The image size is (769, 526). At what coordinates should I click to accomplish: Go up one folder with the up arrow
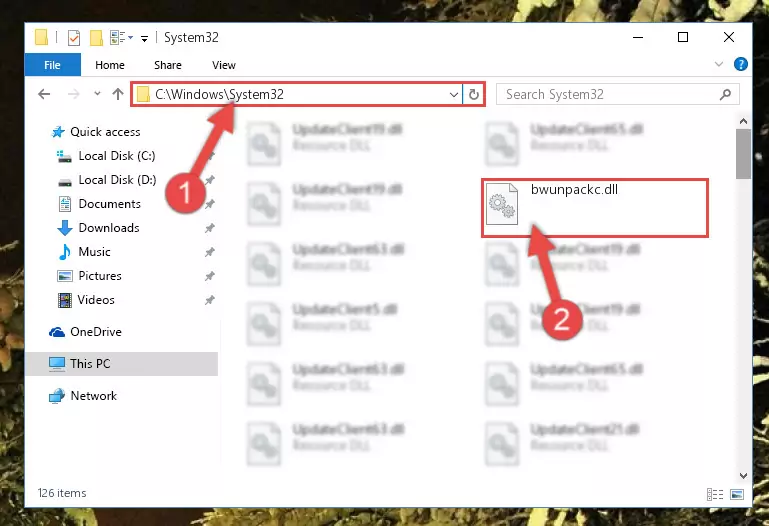coord(118,94)
